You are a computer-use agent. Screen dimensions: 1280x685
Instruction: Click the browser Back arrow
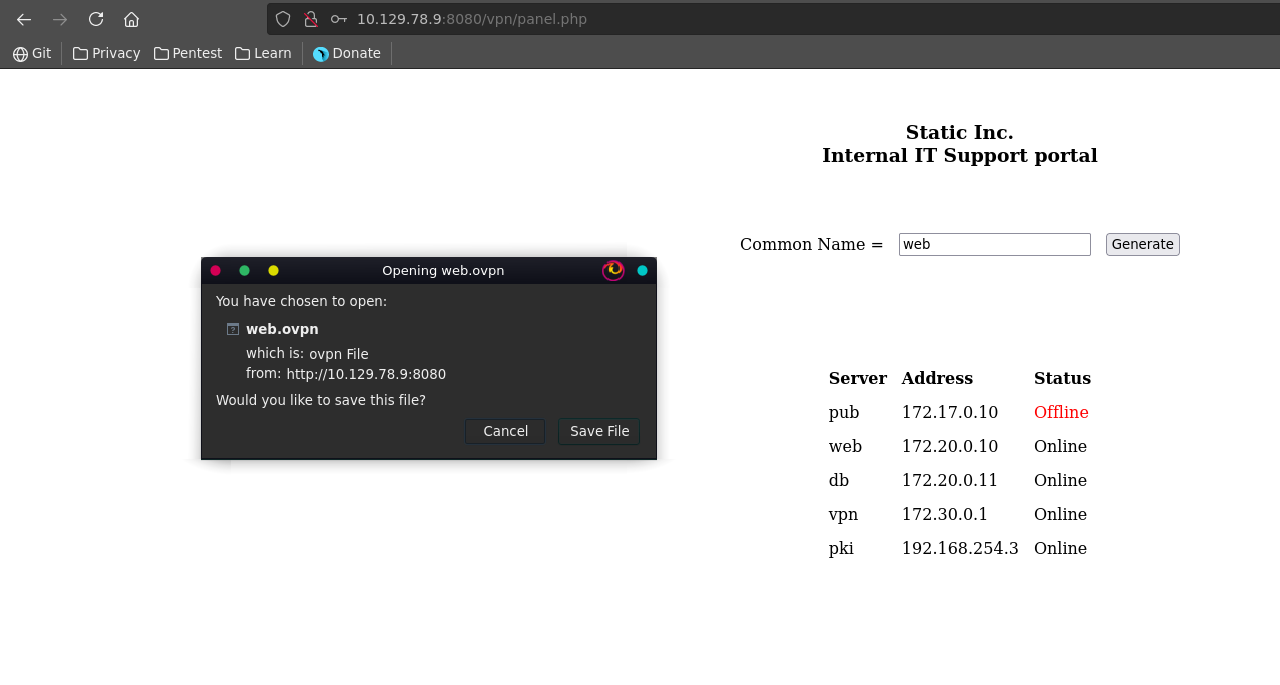click(24, 19)
